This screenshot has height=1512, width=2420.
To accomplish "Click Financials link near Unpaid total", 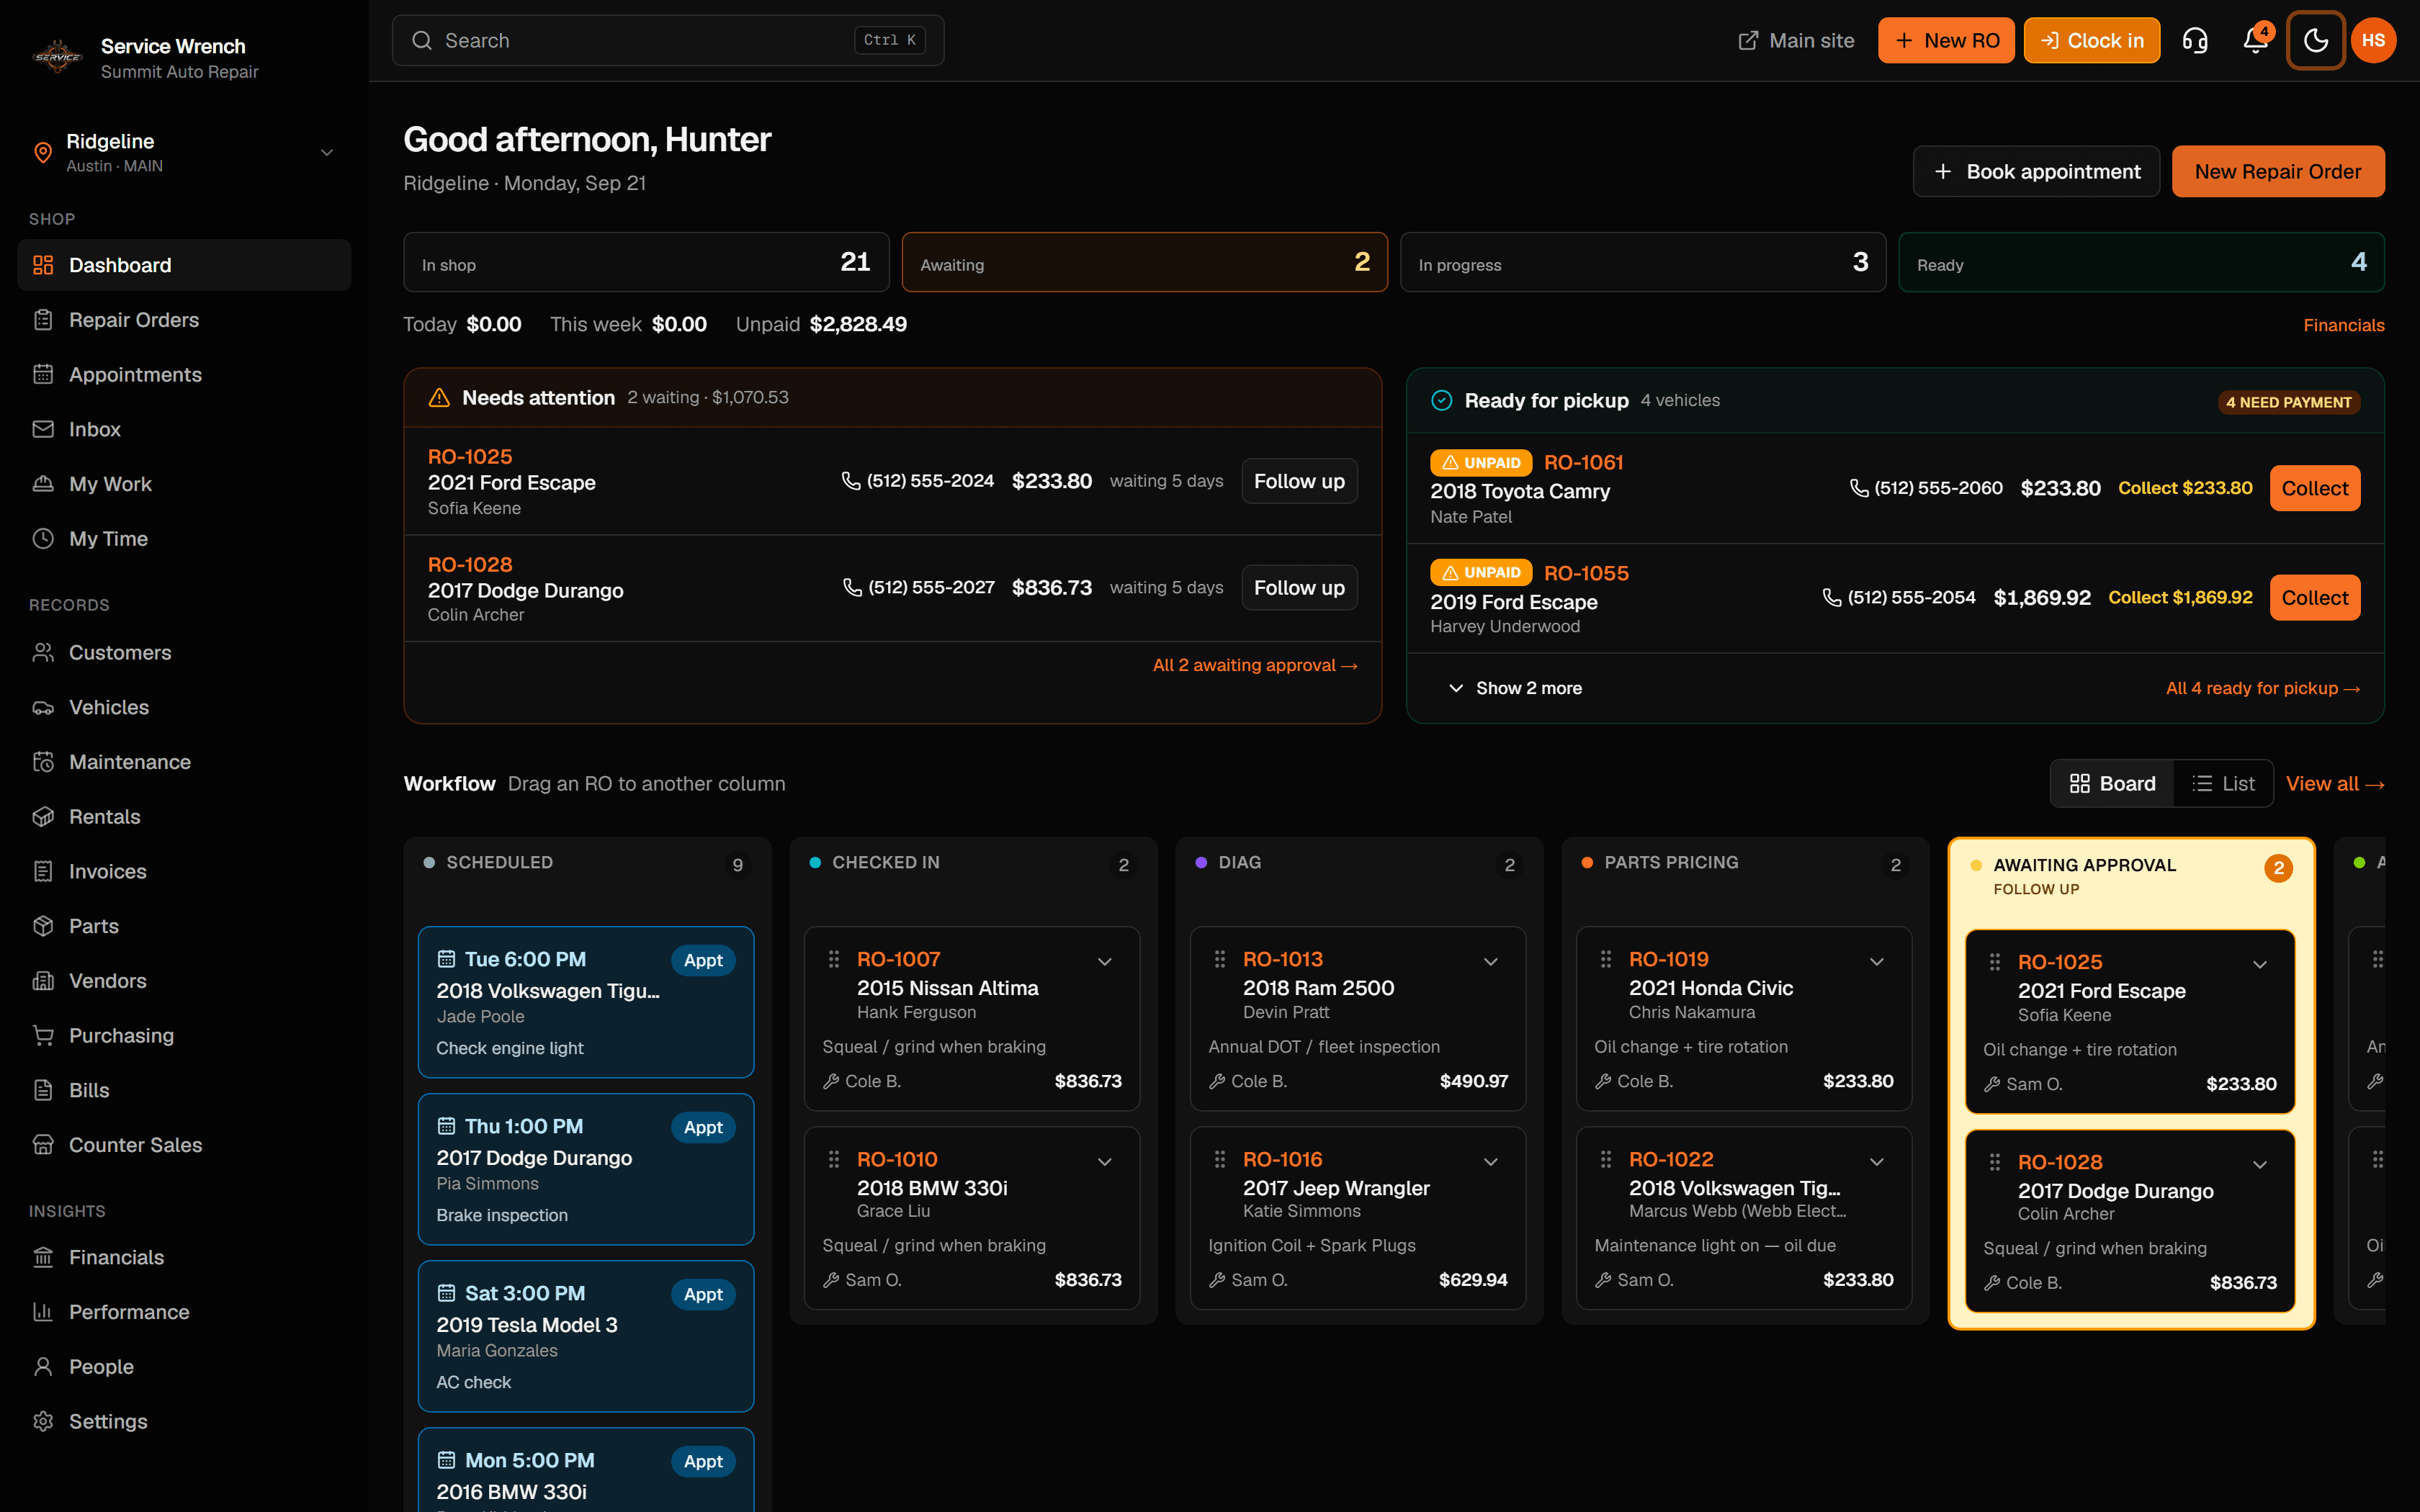I will click(2343, 325).
